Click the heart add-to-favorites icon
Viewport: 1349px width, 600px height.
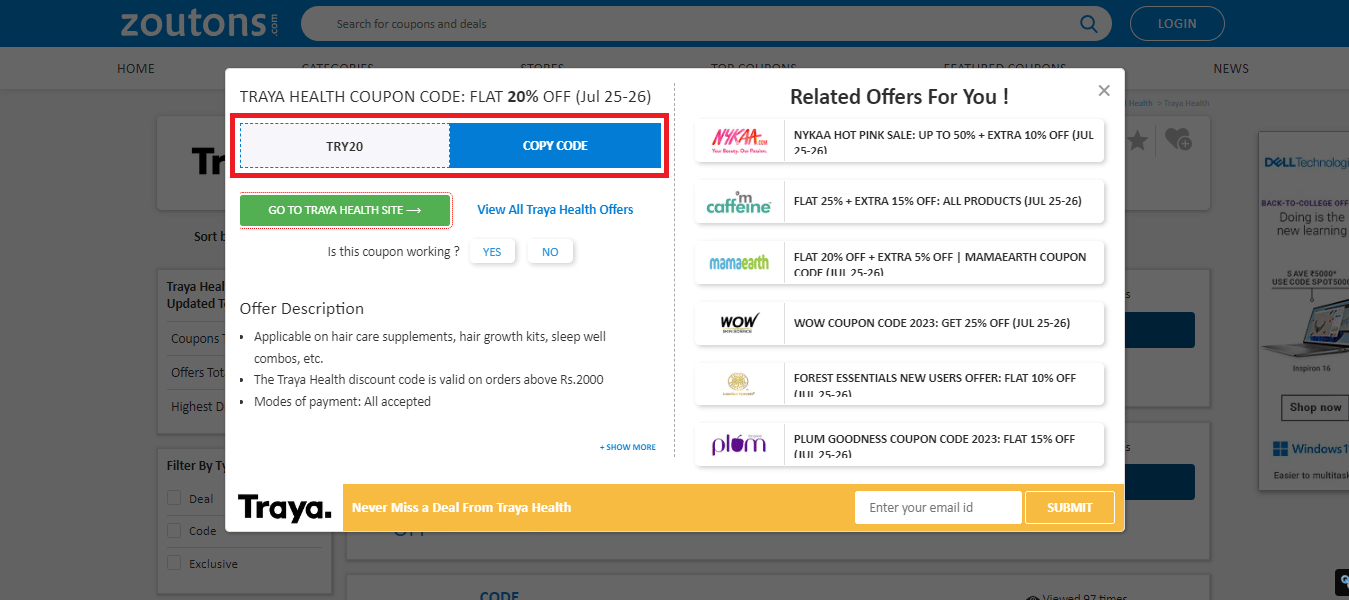[x=1178, y=140]
